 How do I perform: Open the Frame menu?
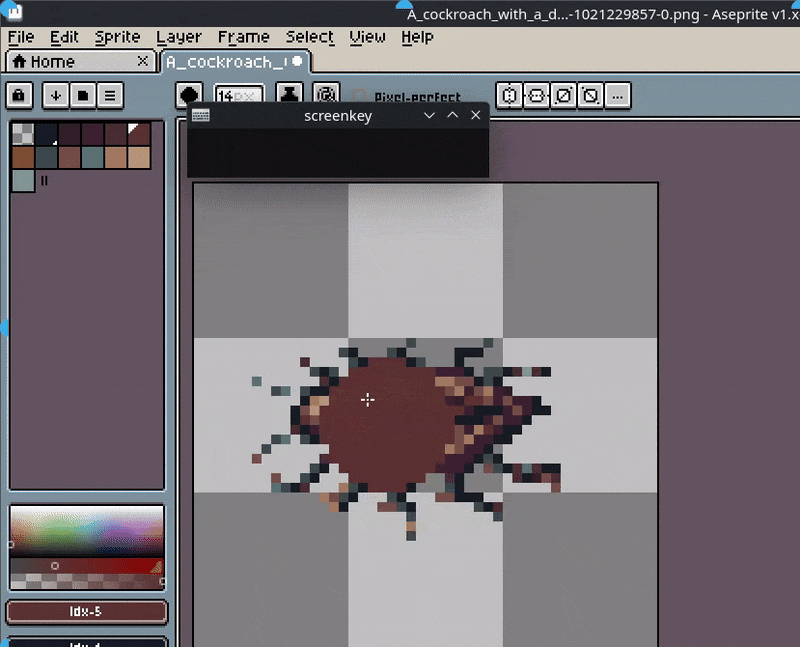(243, 37)
